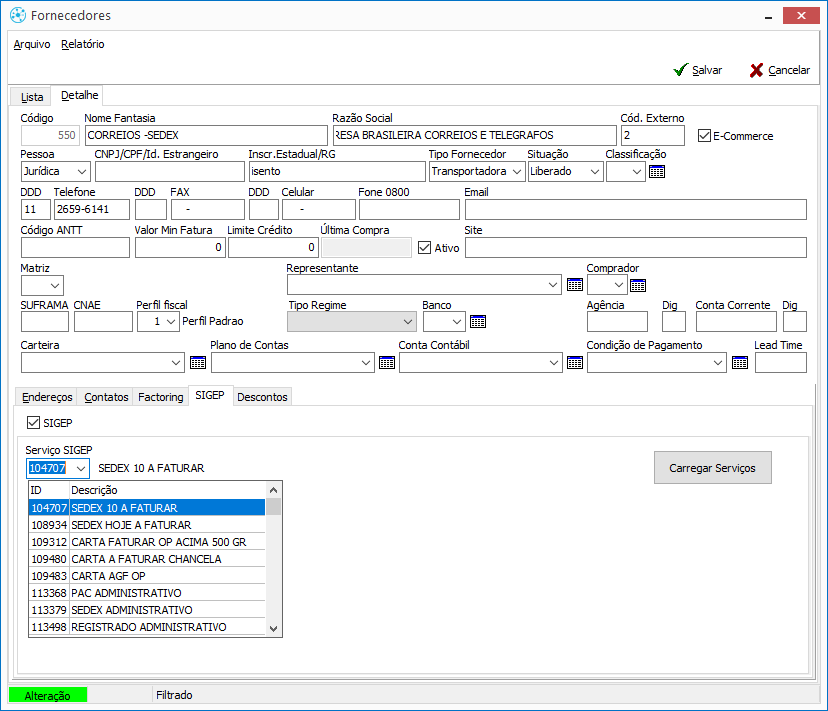Click the Limite Crédito field
828x711 pixels.
tap(274, 247)
